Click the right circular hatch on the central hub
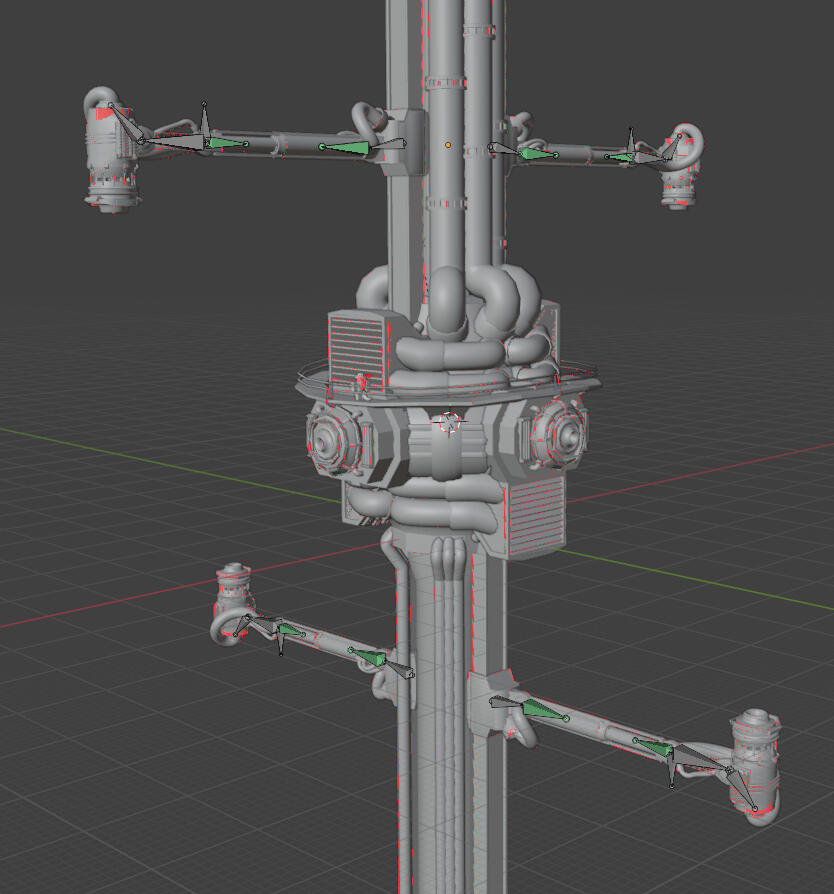The width and height of the screenshot is (834, 894). (562, 434)
